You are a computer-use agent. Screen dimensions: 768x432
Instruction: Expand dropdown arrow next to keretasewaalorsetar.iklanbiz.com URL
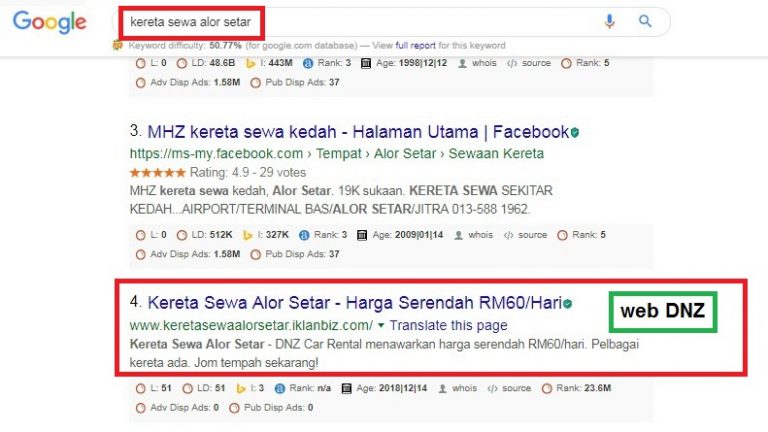(381, 325)
